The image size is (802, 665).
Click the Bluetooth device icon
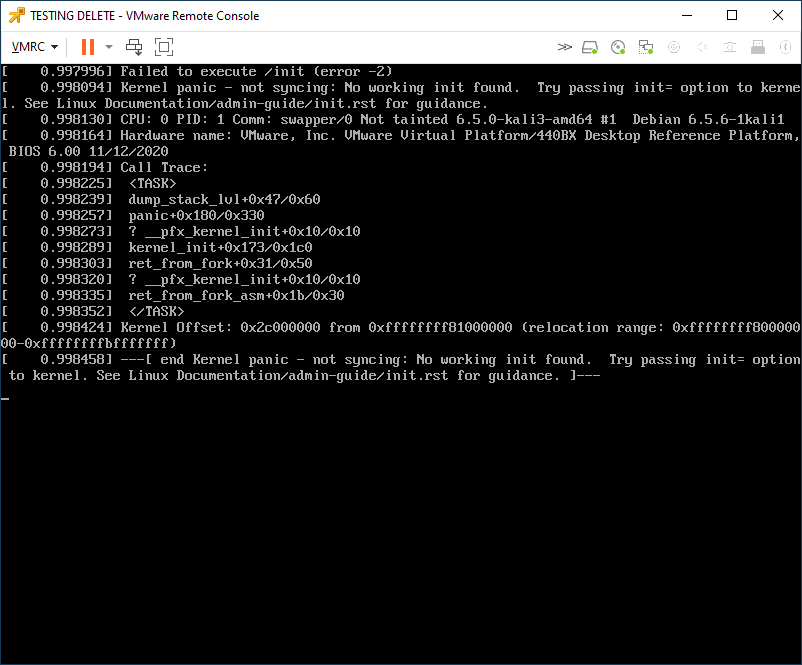(x=784, y=47)
